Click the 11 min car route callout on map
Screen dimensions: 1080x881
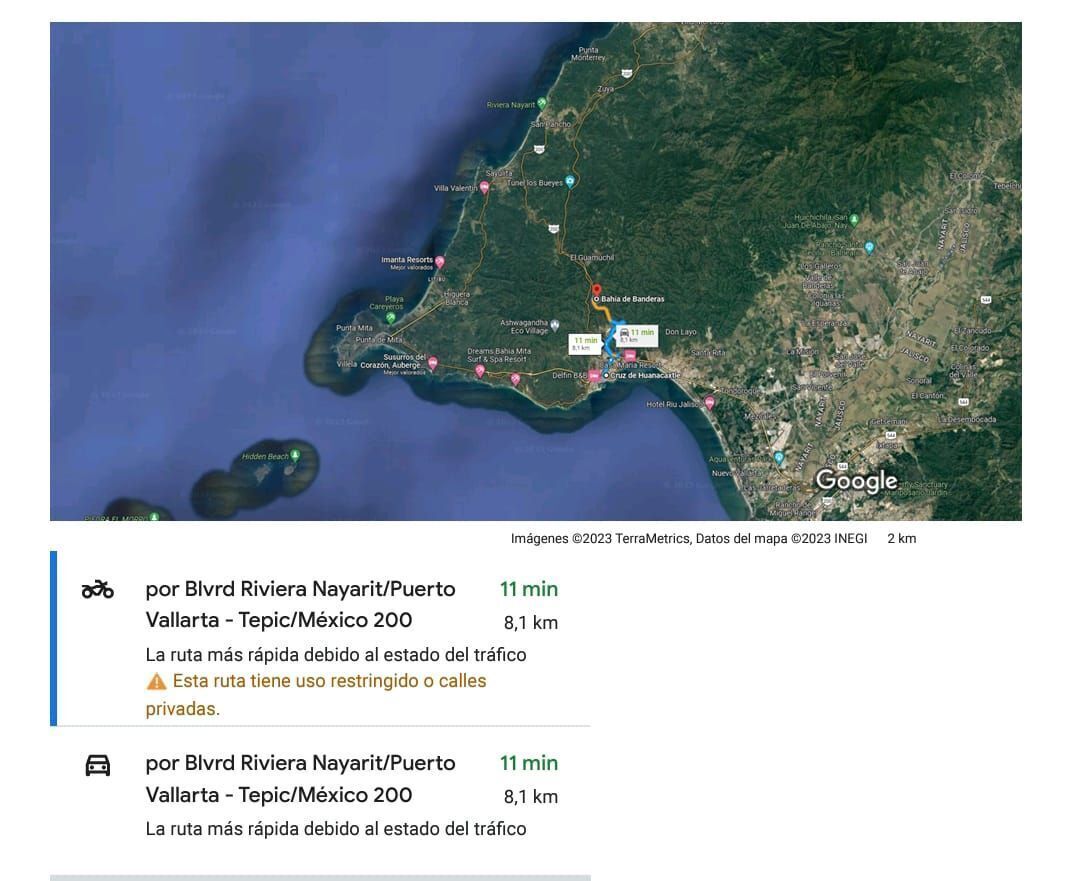point(636,334)
